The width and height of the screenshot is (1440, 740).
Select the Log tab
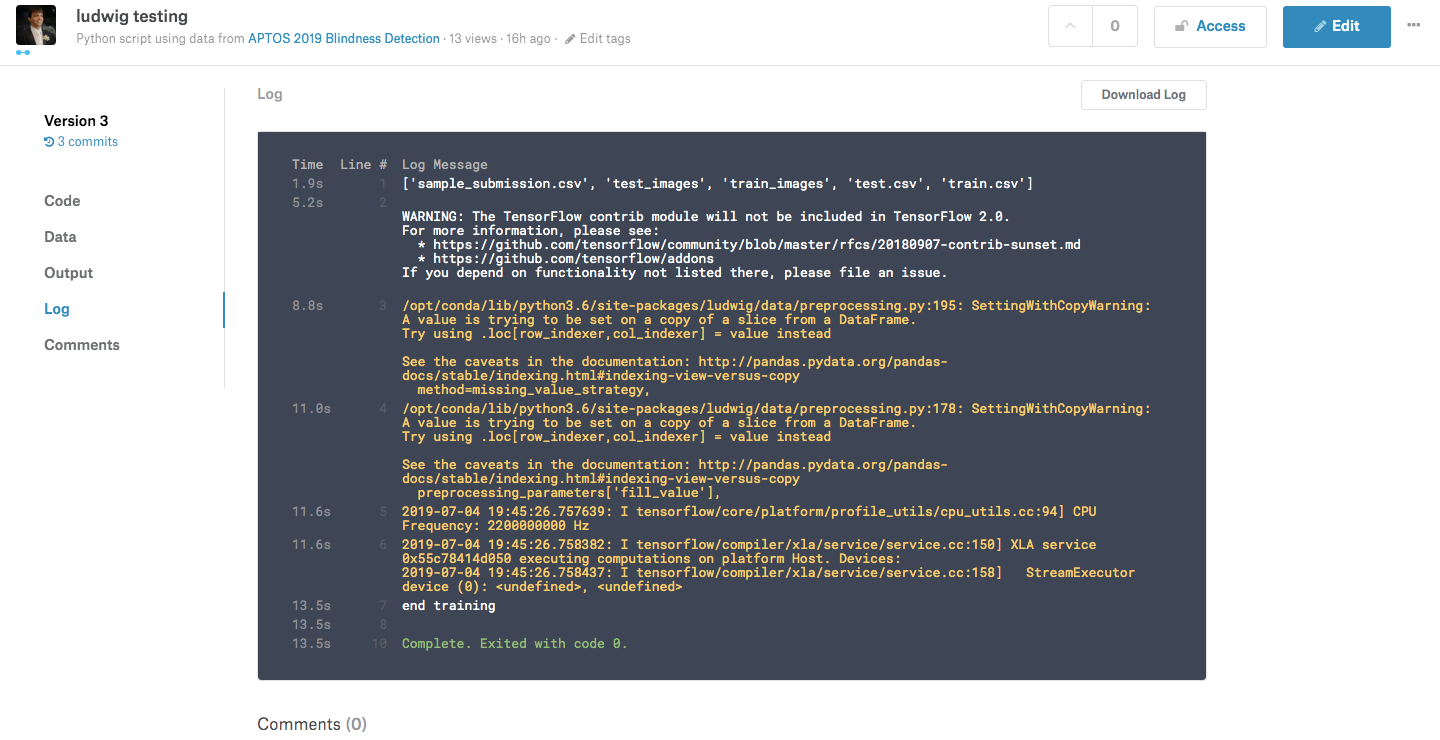(56, 308)
